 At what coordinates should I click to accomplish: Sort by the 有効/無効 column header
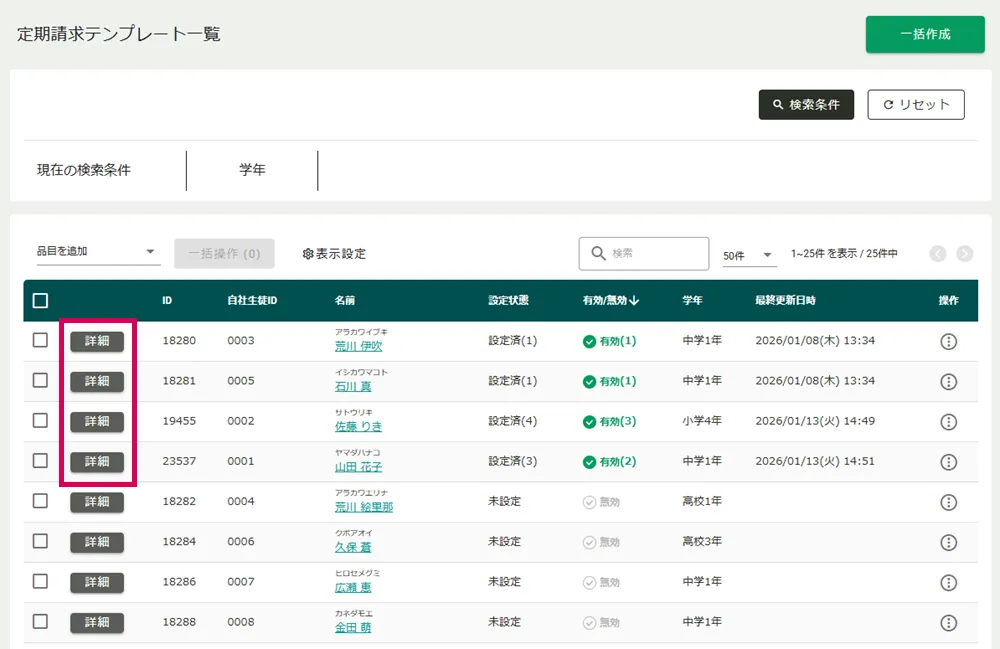click(610, 300)
